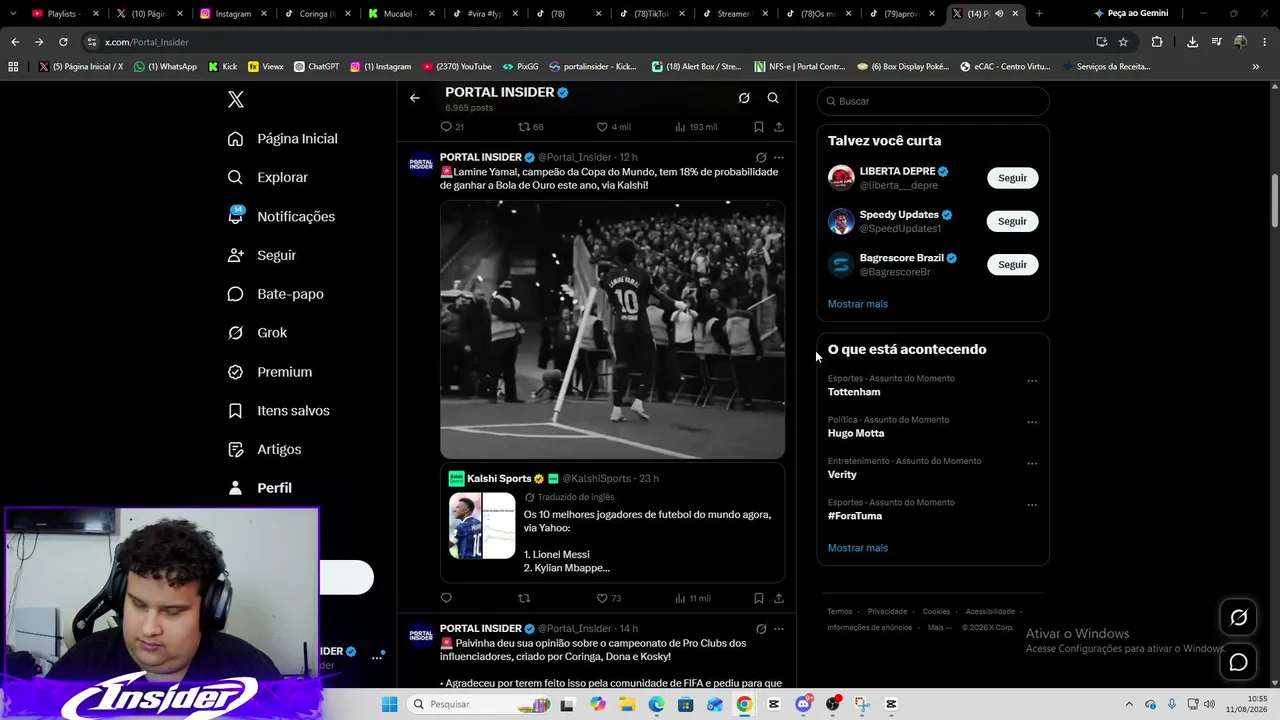Click Grok explain icon on Lamine Yamal post

click(761, 158)
